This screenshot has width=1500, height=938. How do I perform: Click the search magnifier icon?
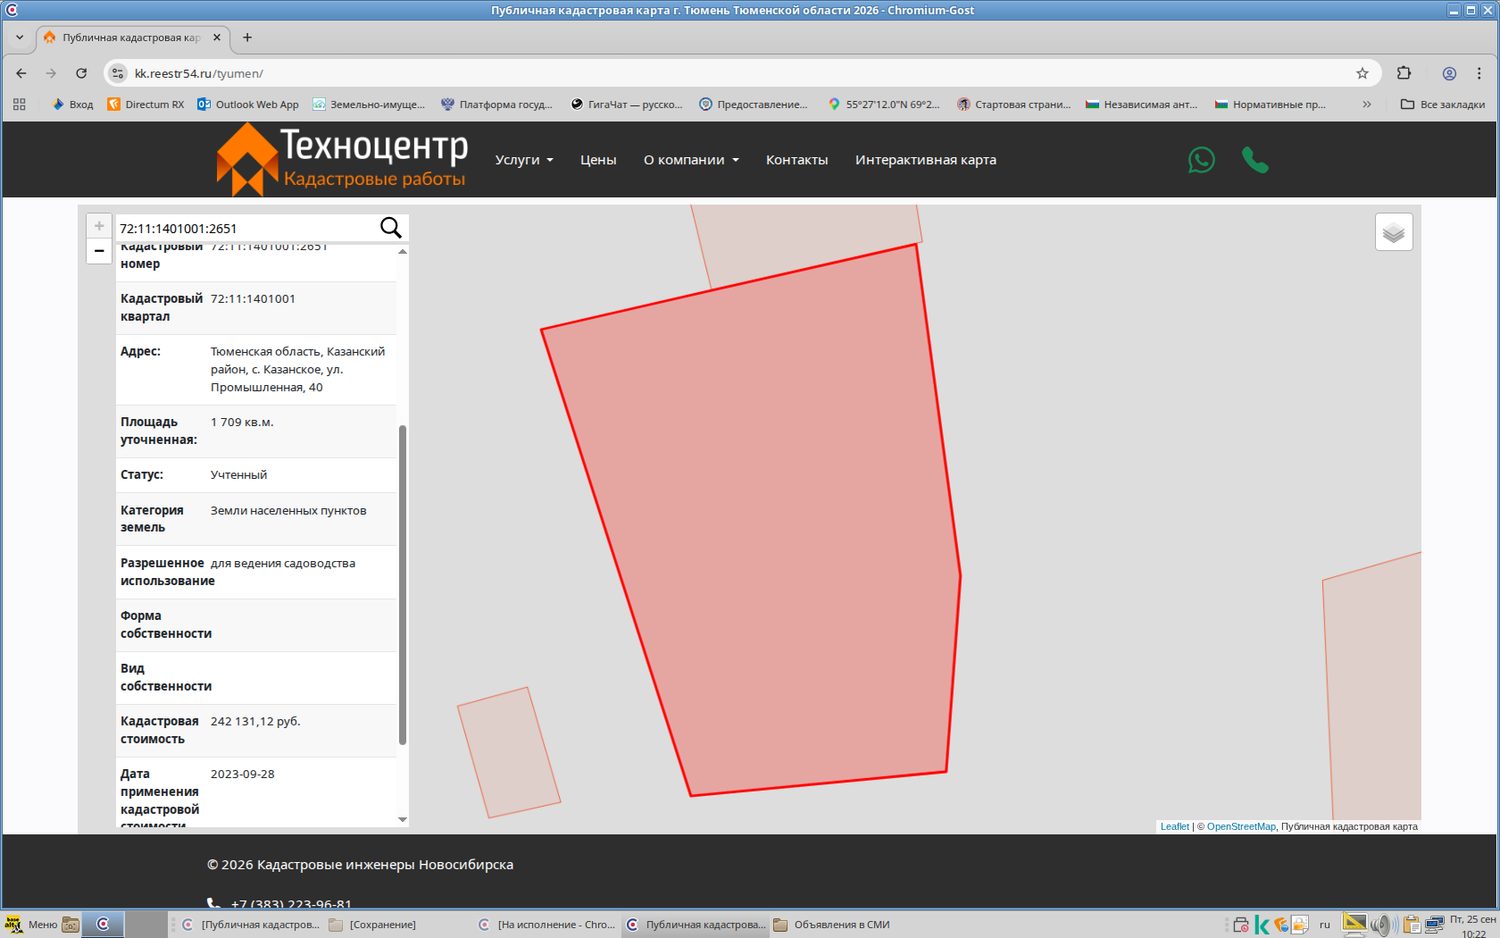(x=391, y=228)
